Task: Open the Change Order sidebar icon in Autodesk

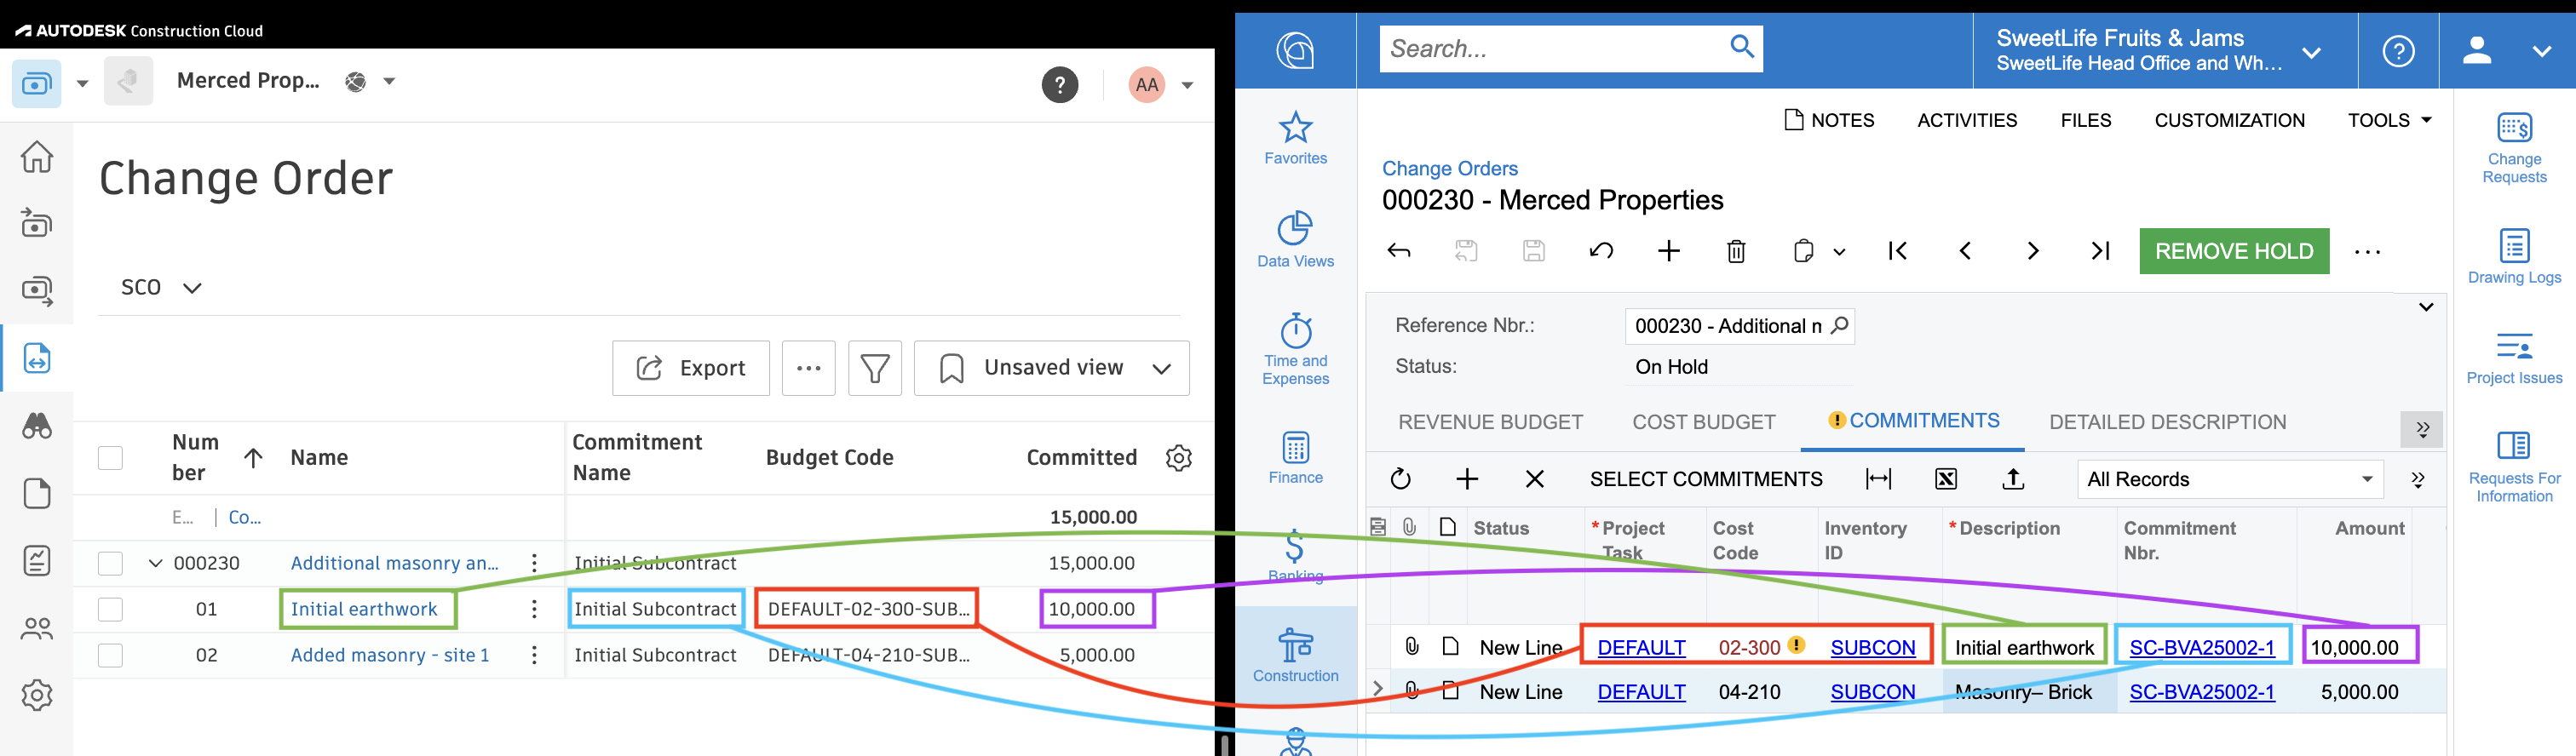Action: 37,358
